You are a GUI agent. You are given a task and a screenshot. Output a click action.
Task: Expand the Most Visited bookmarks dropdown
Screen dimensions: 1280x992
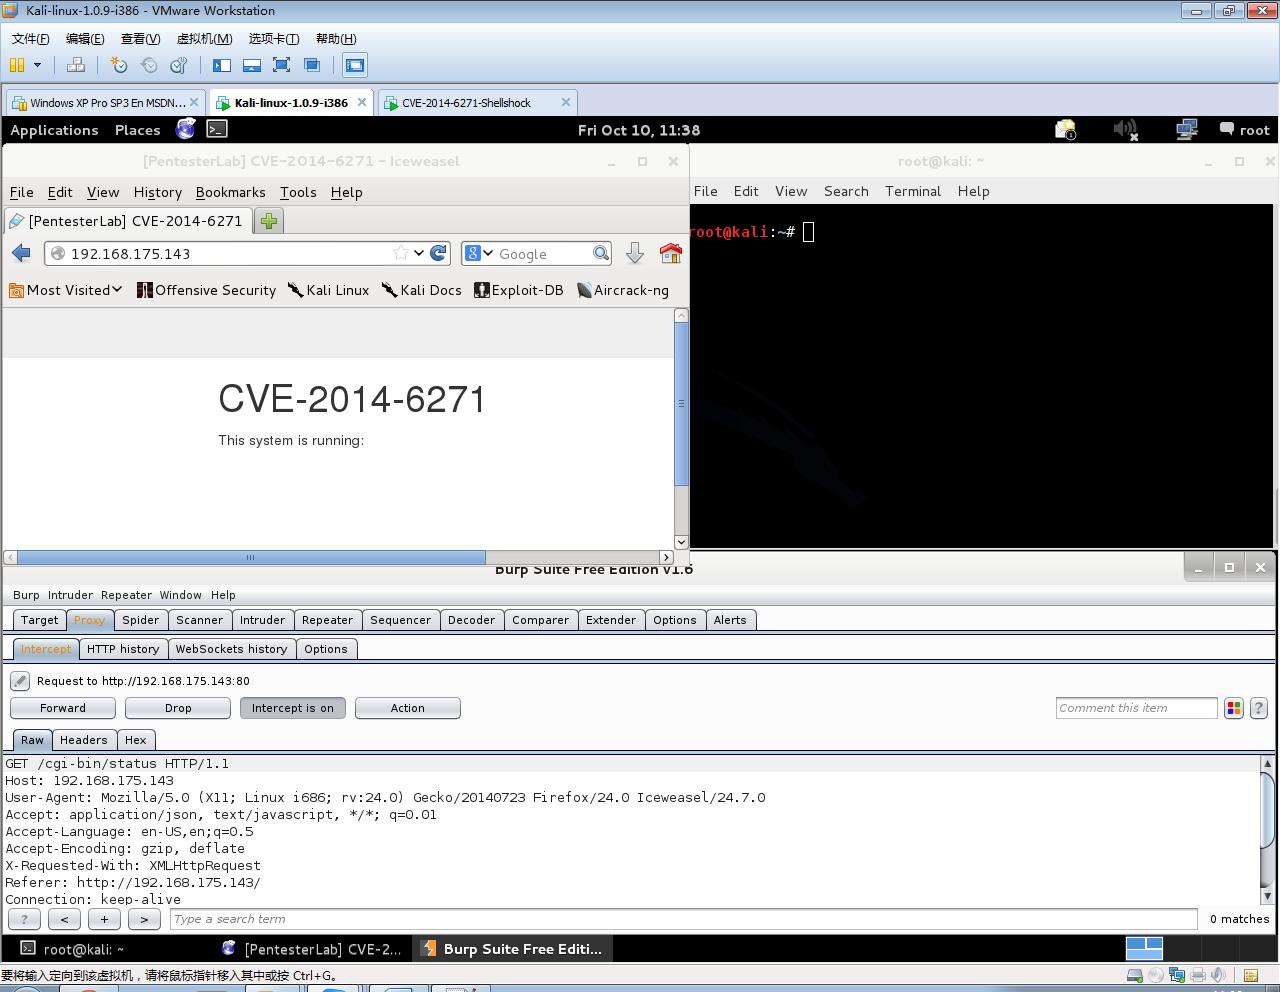click(66, 290)
